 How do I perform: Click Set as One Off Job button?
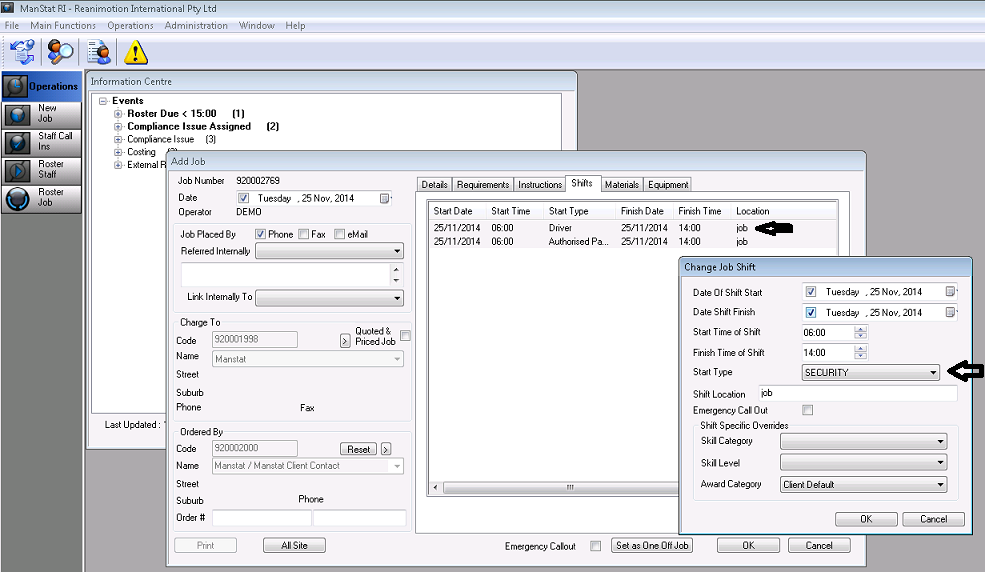click(651, 546)
